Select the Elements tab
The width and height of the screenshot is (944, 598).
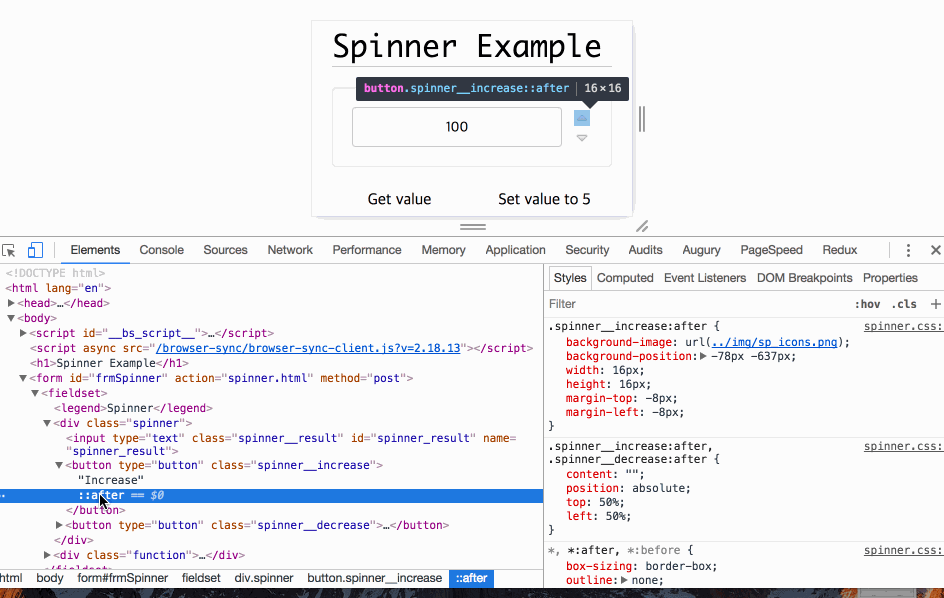[95, 250]
